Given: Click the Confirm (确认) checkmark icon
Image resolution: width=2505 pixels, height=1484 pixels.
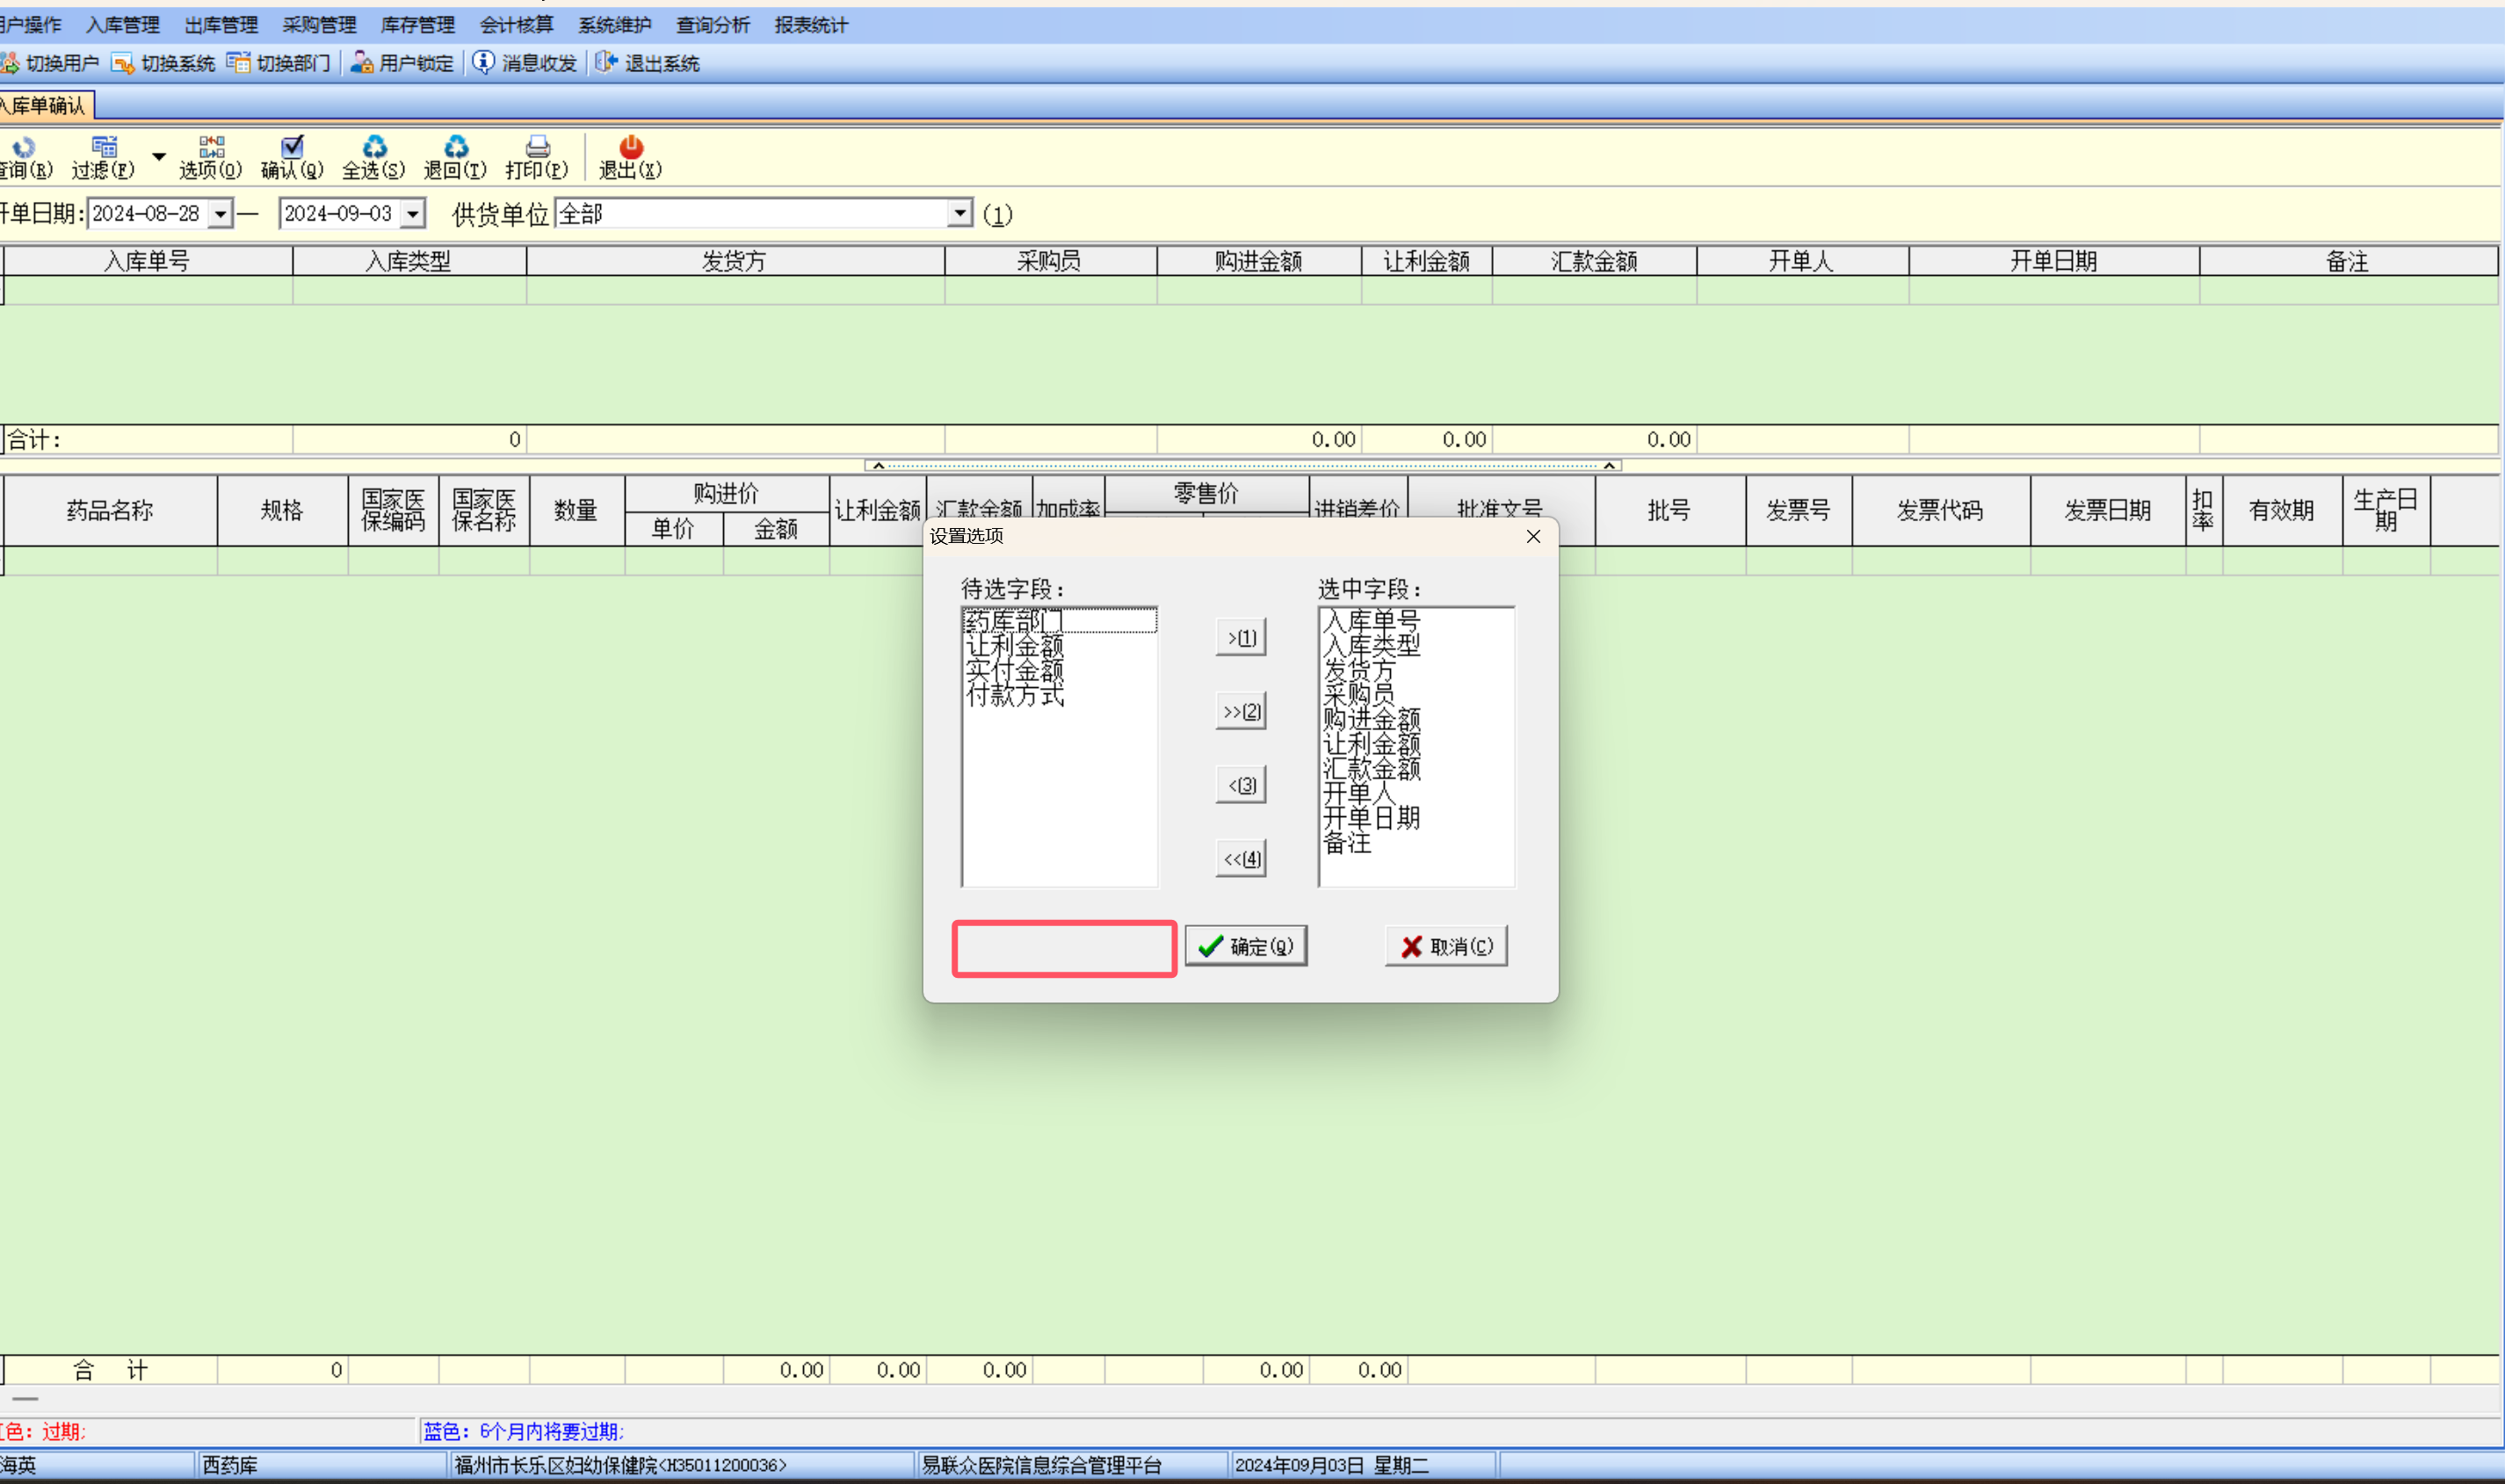Looking at the screenshot, I should pyautogui.click(x=292, y=147).
